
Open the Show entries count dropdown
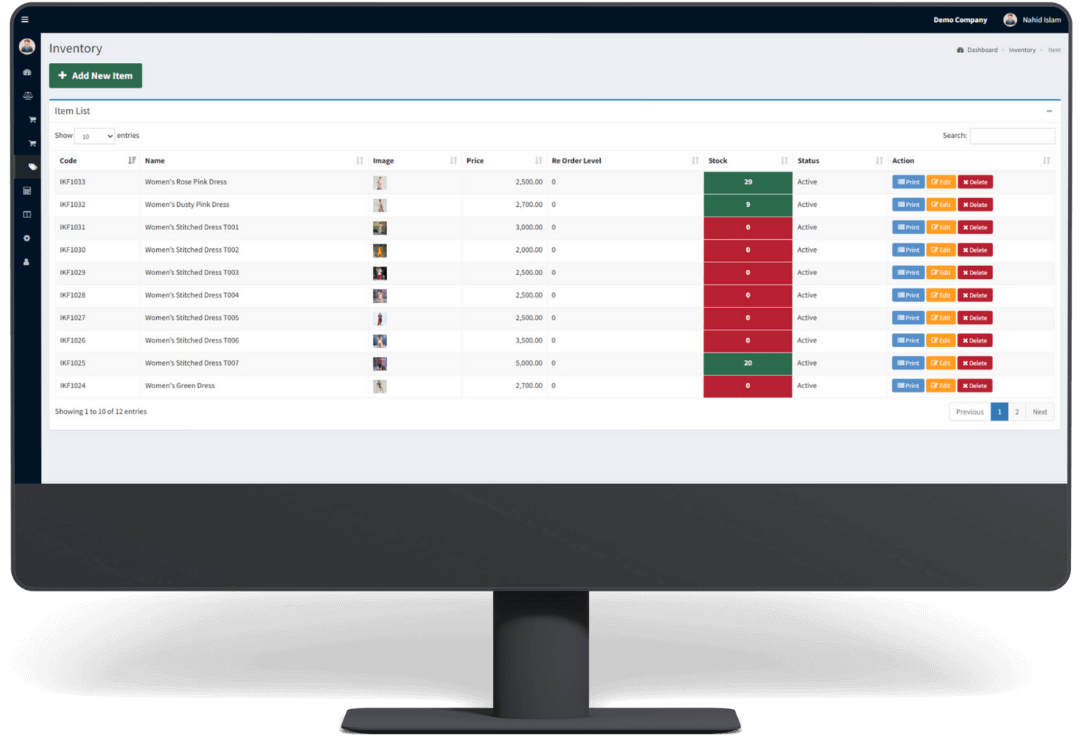[95, 136]
